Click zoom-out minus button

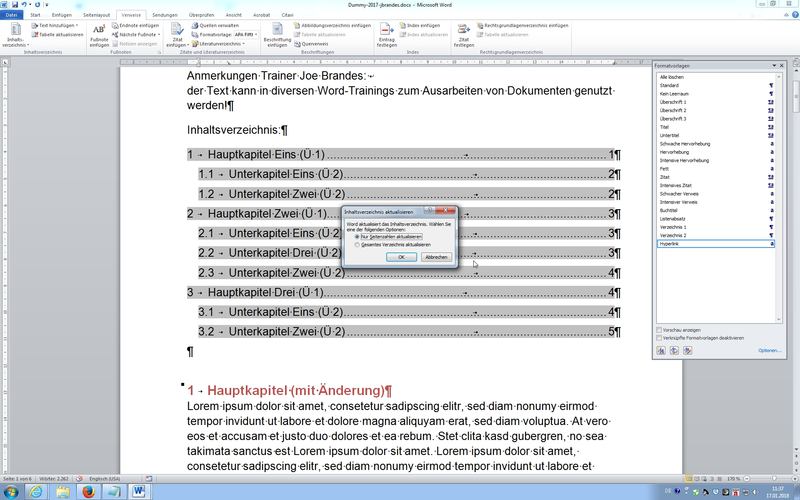pyautogui.click(x=746, y=479)
